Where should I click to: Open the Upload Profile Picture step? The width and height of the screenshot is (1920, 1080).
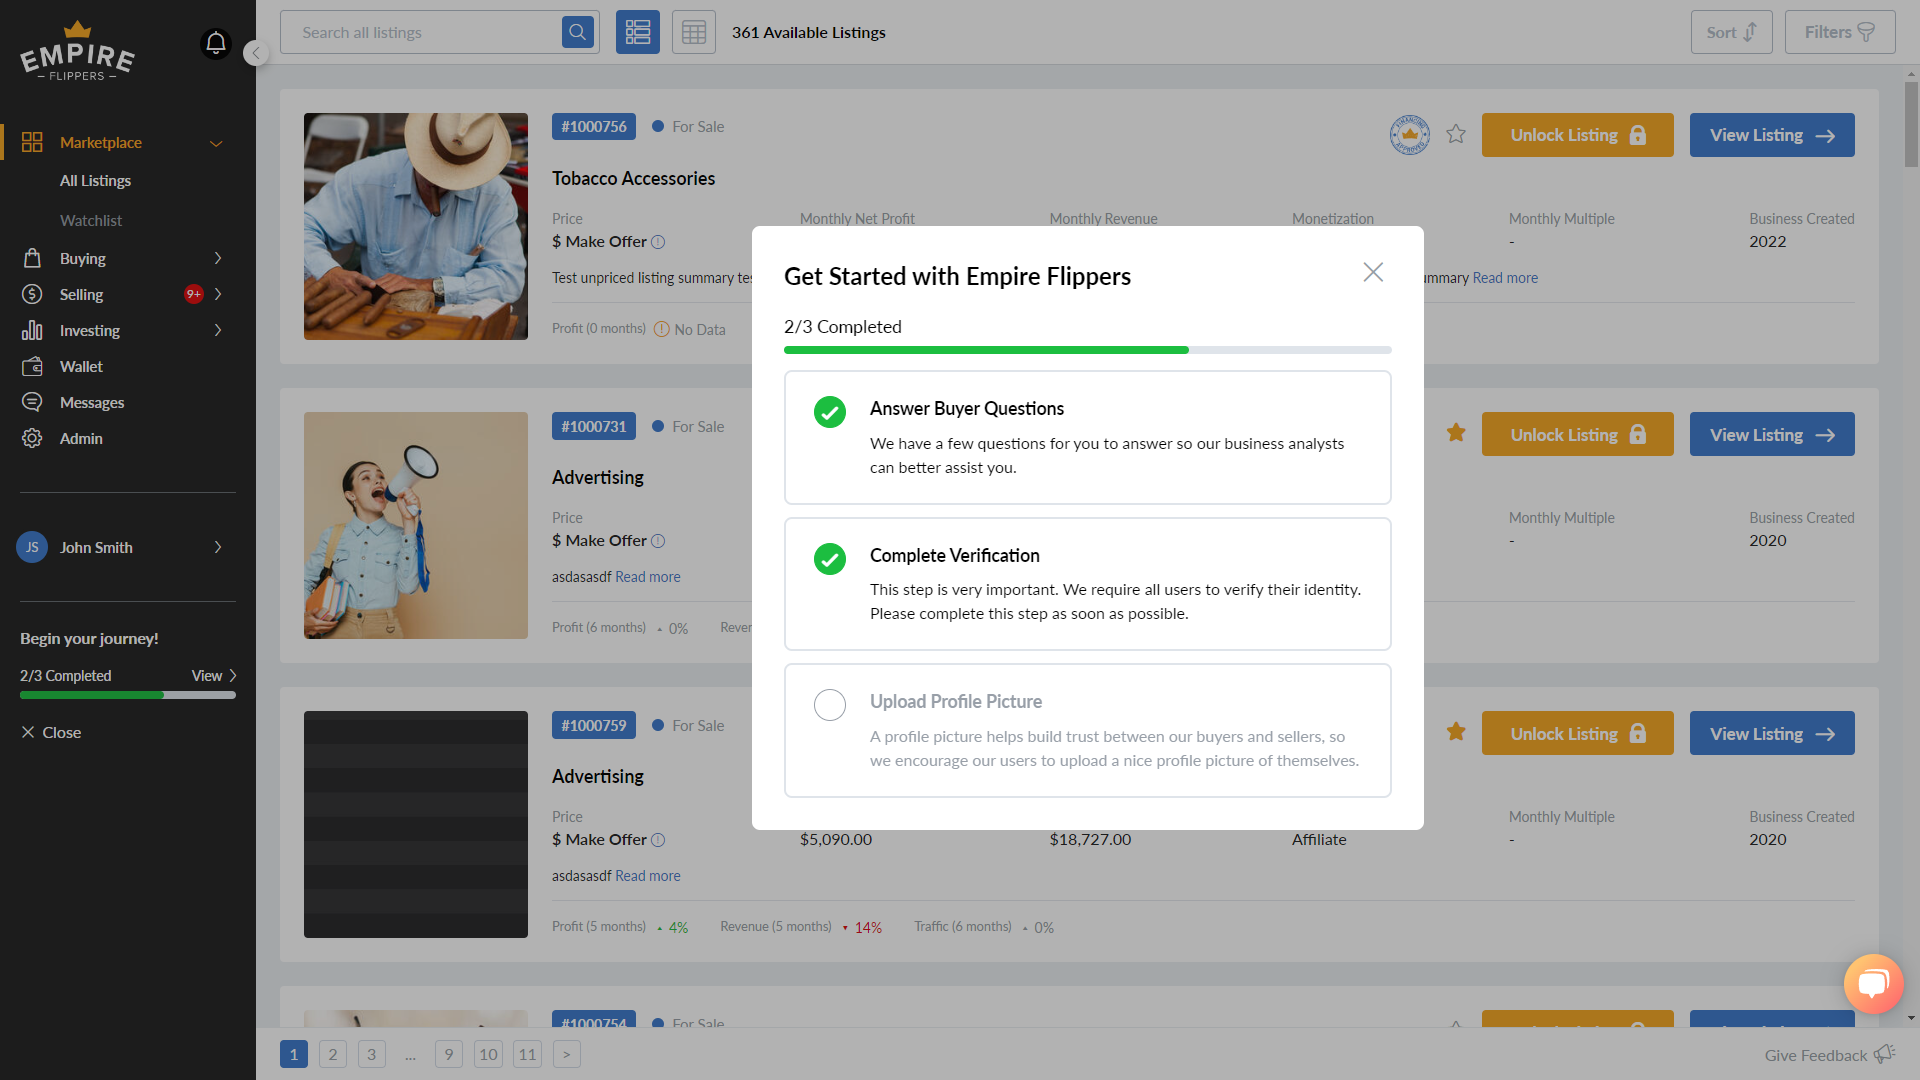tap(1087, 730)
